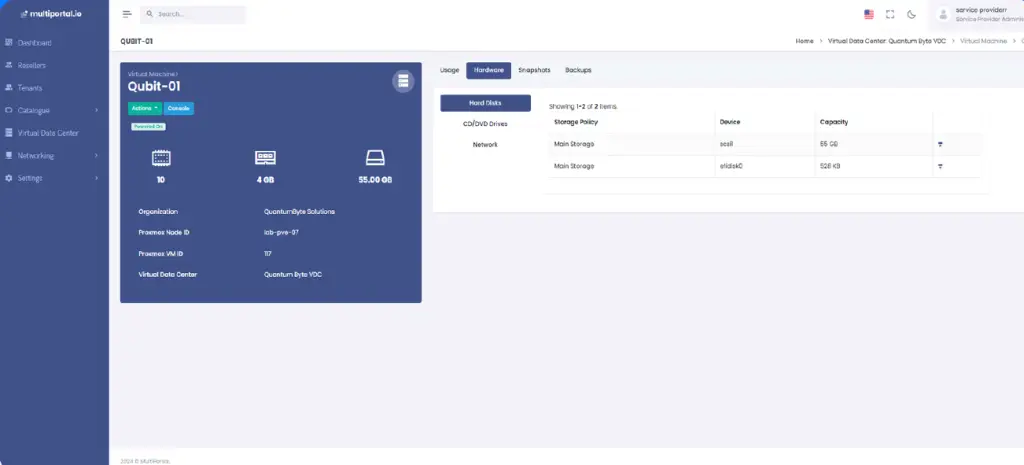Click the hamburger menu toggle icon

click(127, 14)
